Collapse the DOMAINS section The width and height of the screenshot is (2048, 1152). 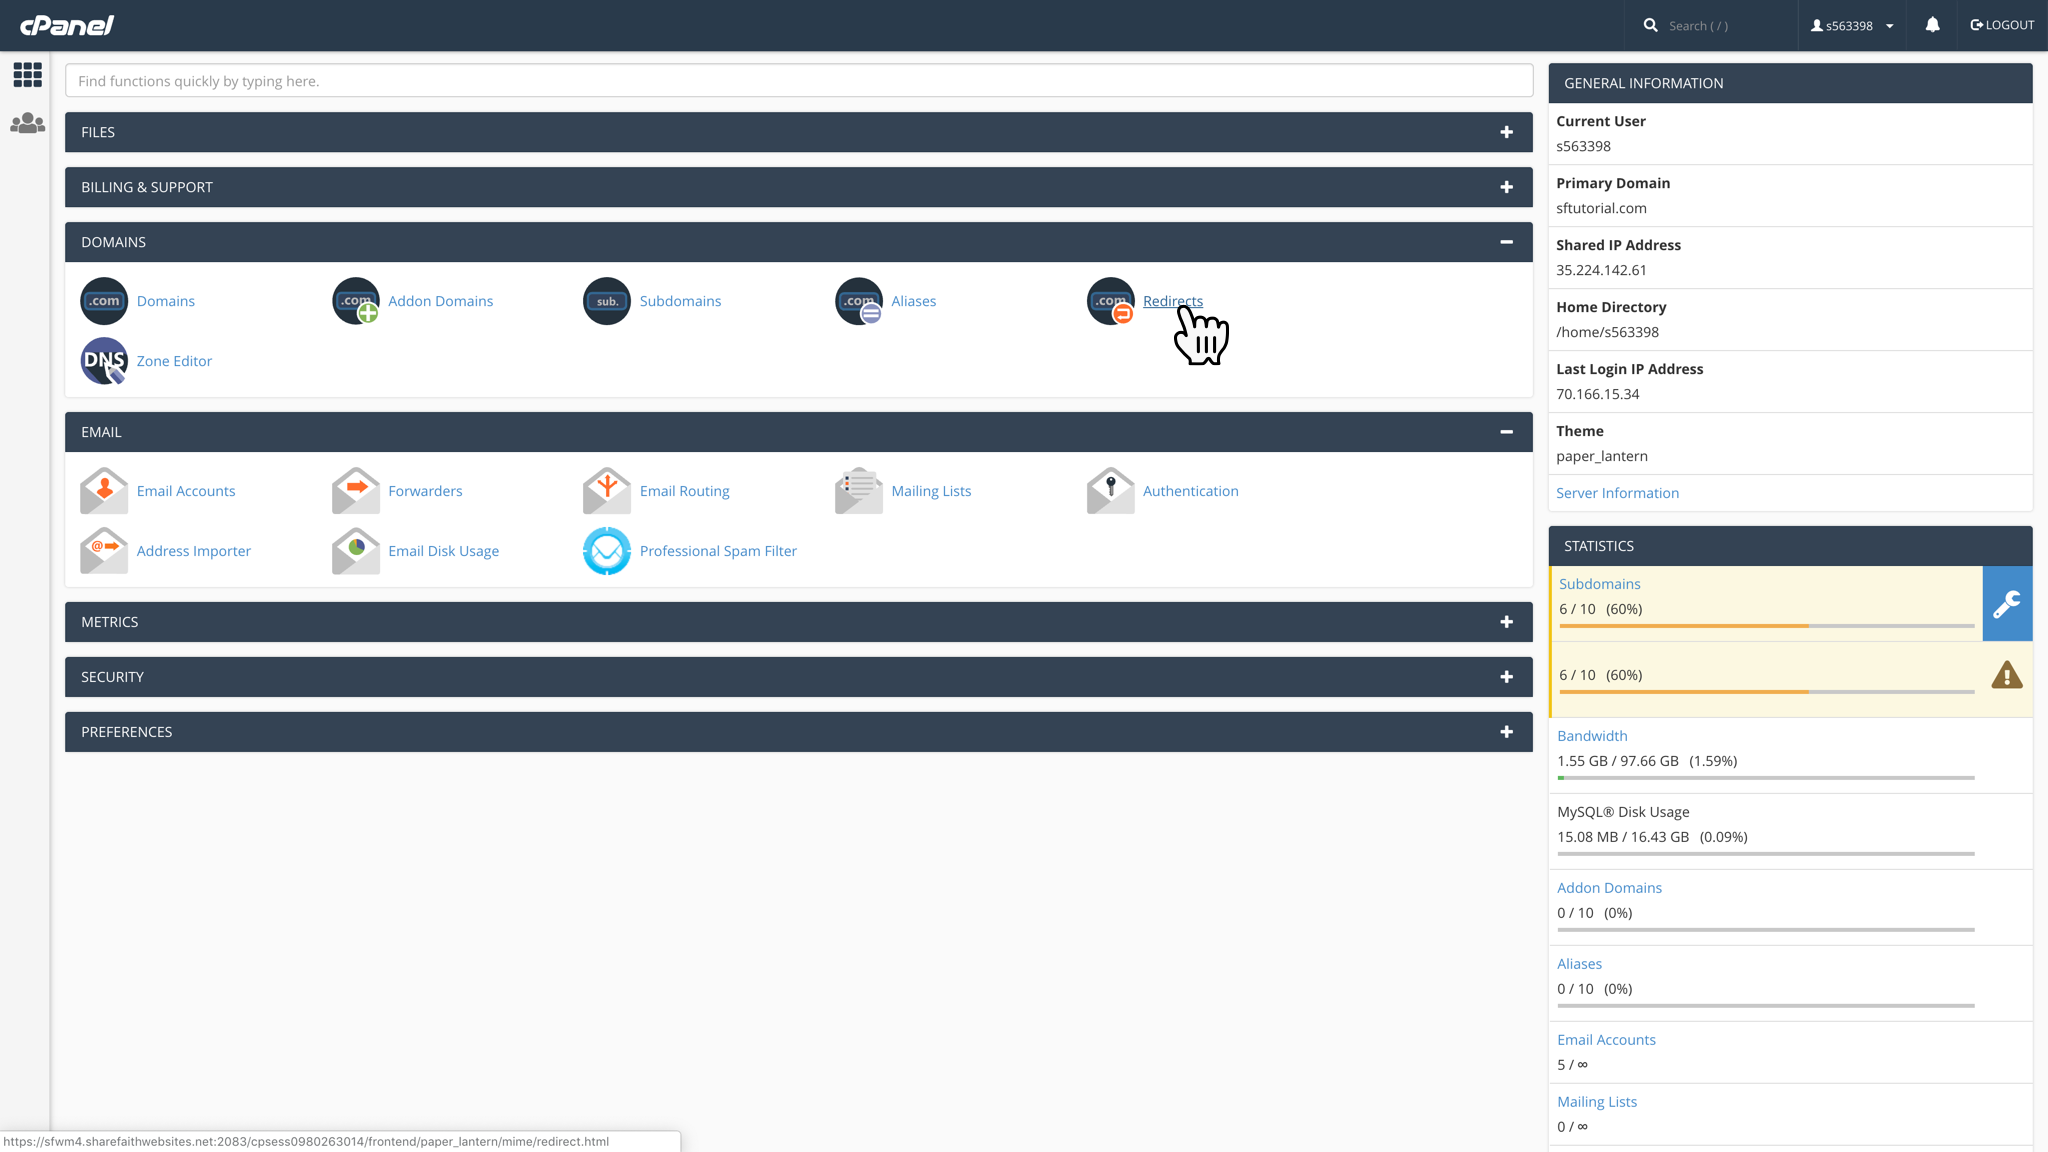(x=1506, y=242)
